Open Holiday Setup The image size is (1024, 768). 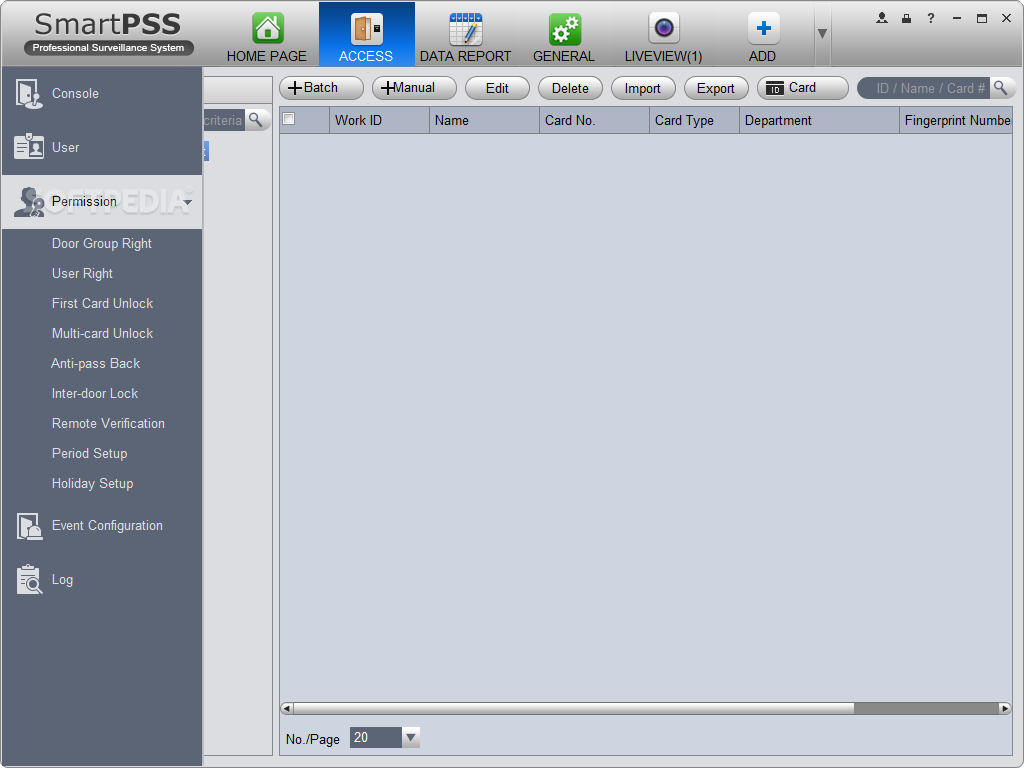click(x=93, y=484)
